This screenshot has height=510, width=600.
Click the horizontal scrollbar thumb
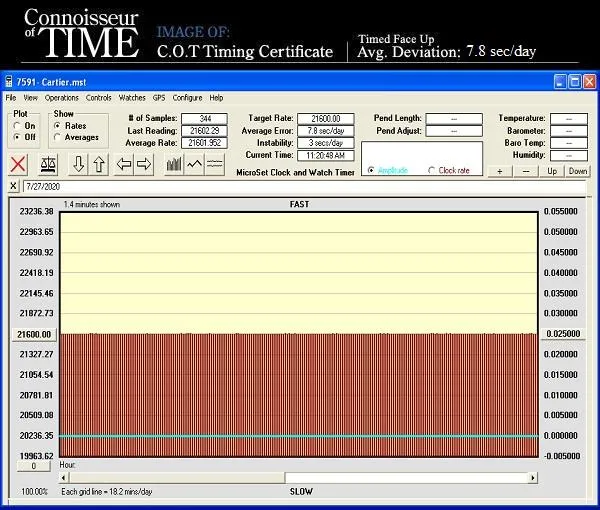[177, 477]
